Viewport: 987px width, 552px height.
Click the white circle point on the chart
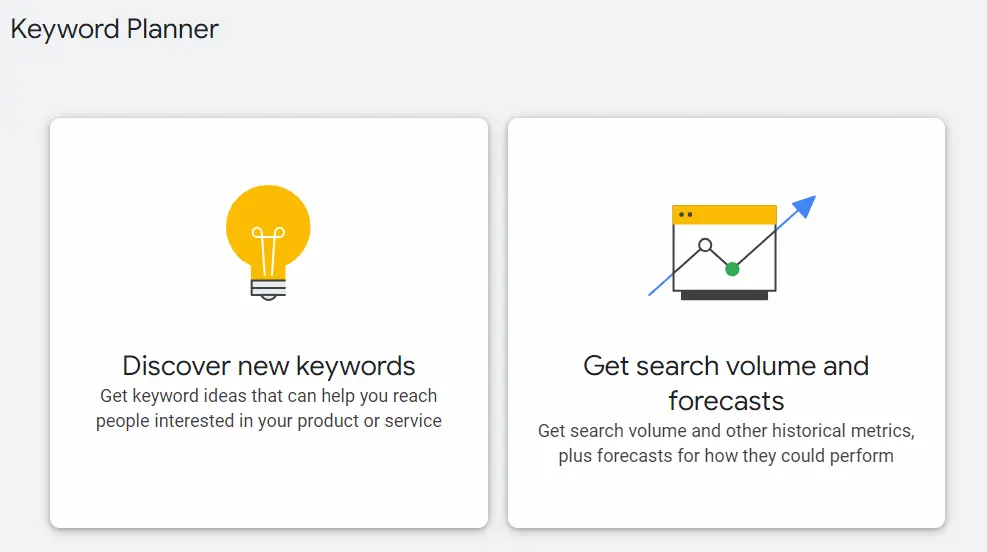point(705,245)
